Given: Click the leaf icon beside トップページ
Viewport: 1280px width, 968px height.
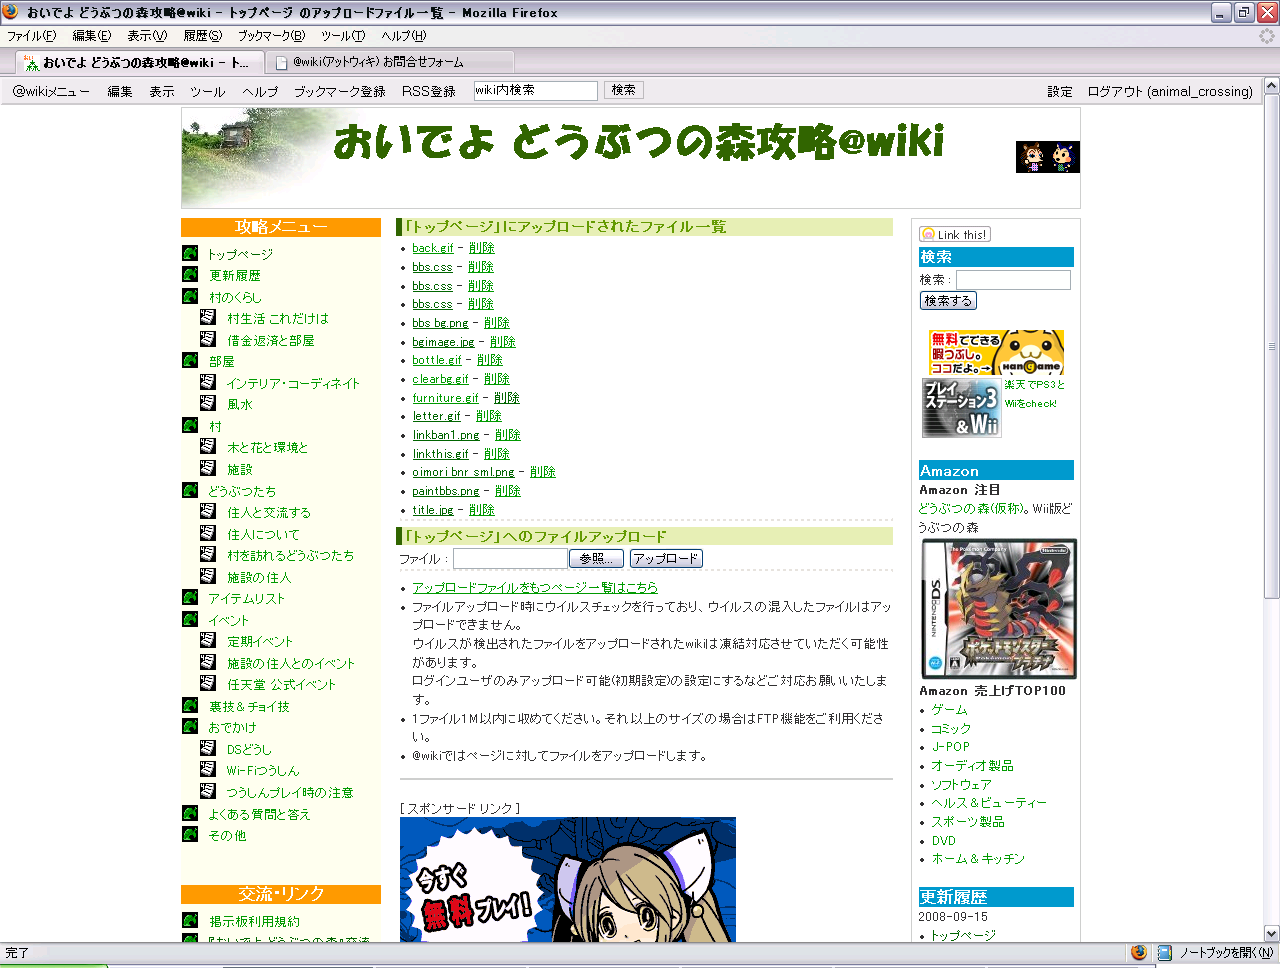Looking at the screenshot, I should (190, 253).
